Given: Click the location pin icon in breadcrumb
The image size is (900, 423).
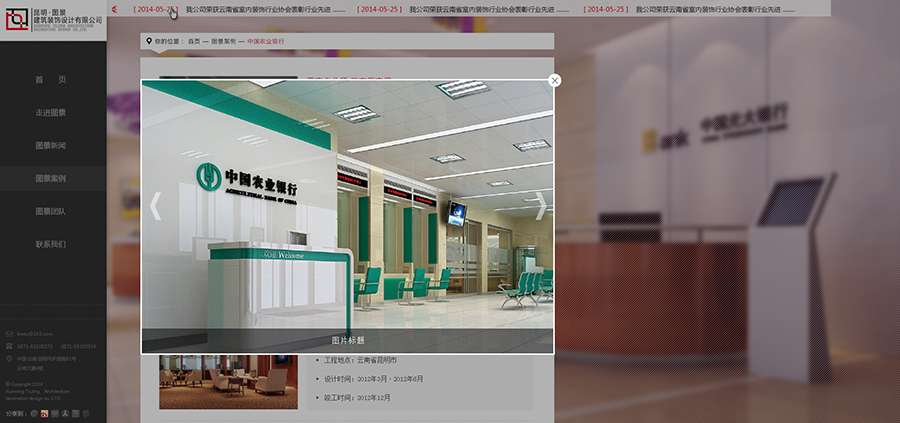Looking at the screenshot, I should [x=149, y=41].
